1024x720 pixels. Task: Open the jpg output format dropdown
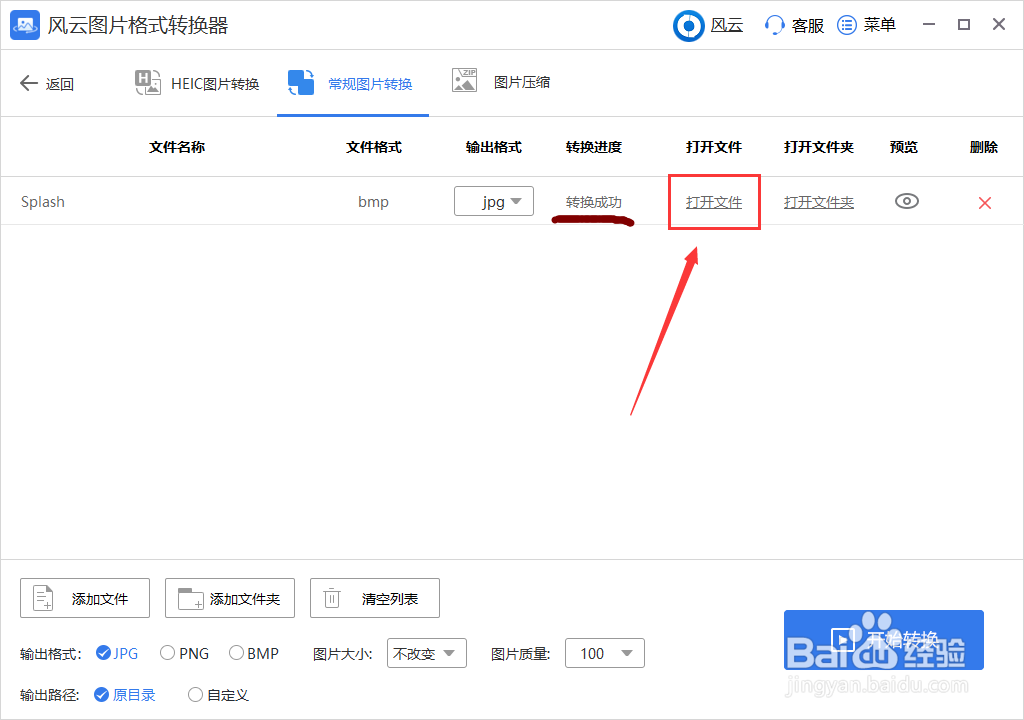[x=494, y=201]
